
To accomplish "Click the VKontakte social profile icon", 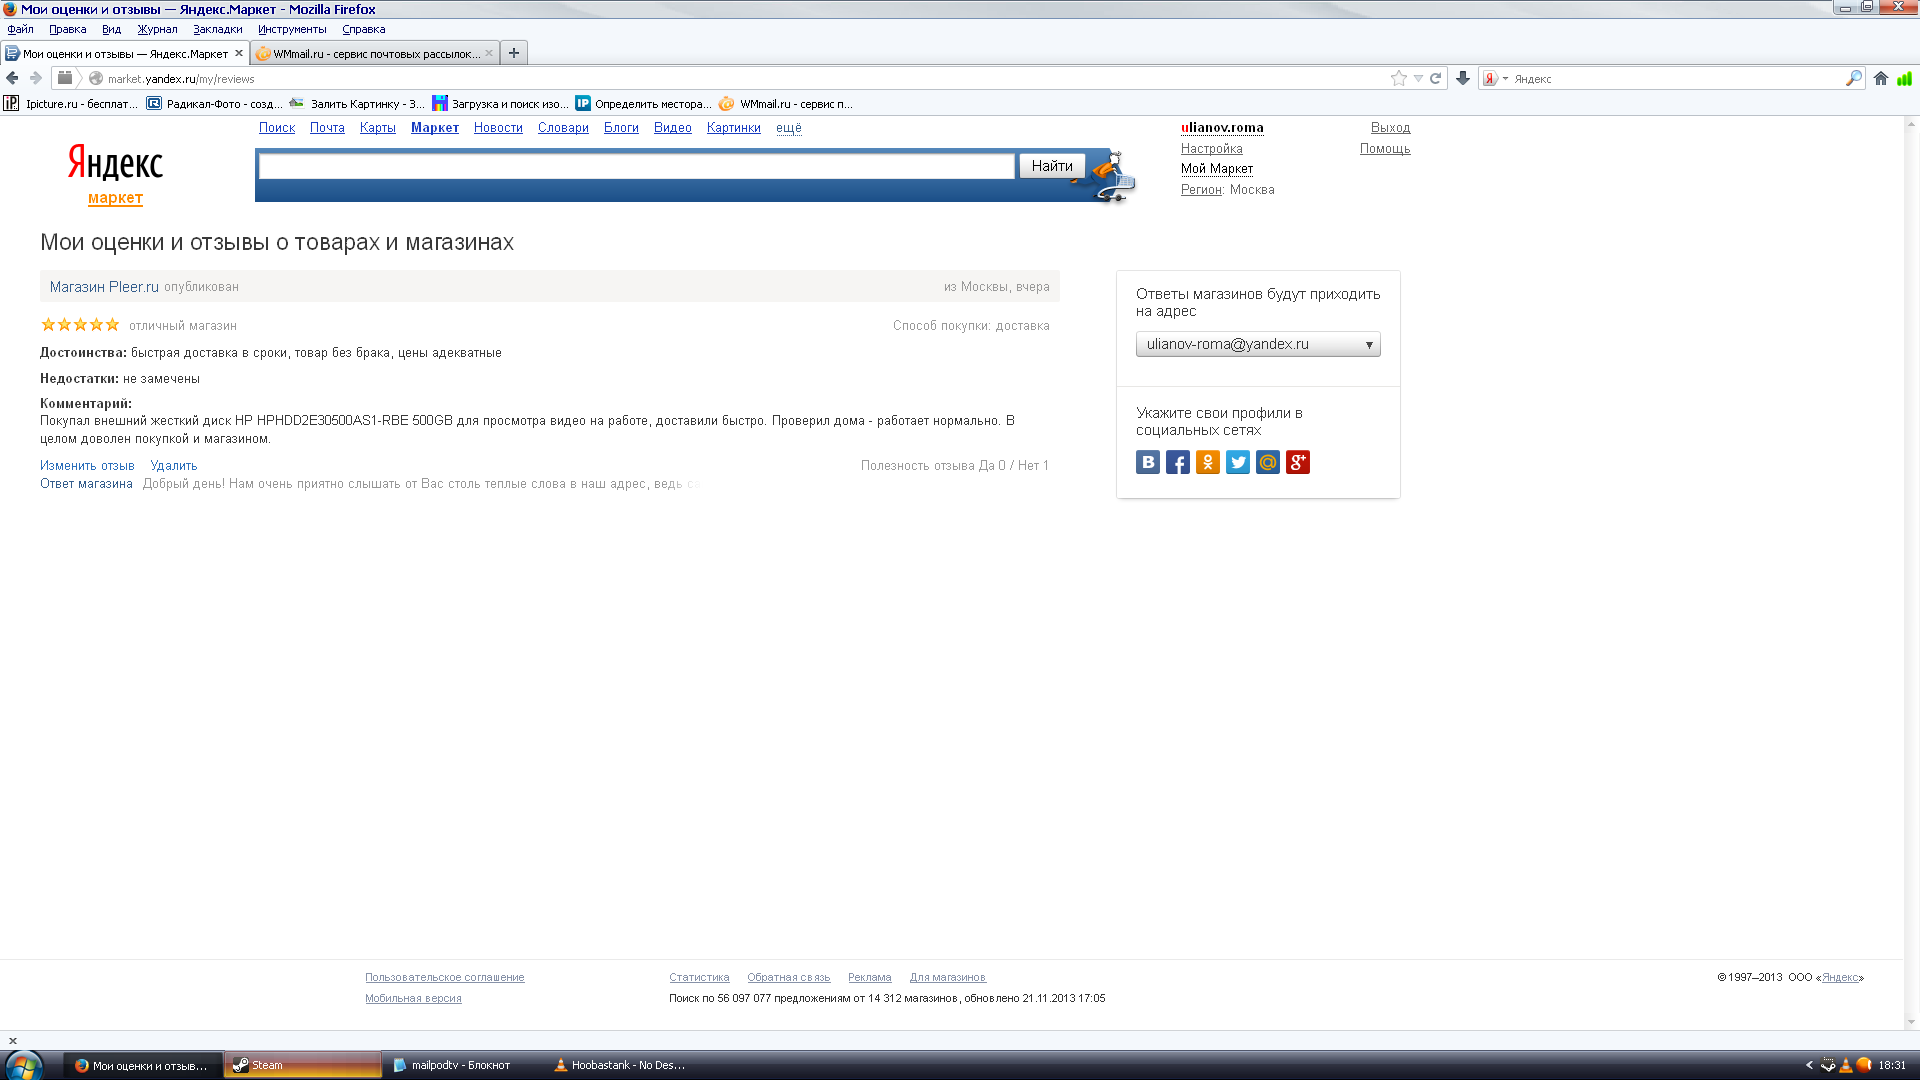I will pyautogui.click(x=1148, y=462).
